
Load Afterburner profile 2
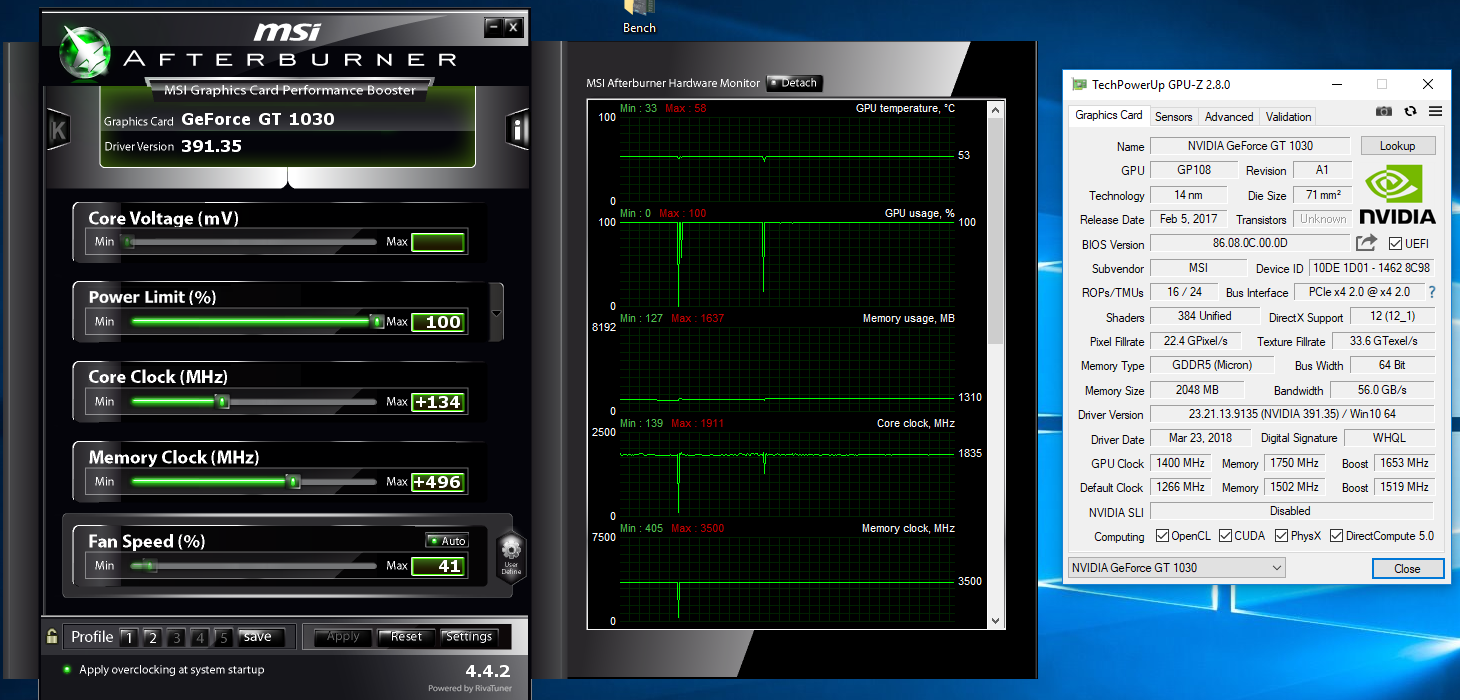pyautogui.click(x=152, y=637)
